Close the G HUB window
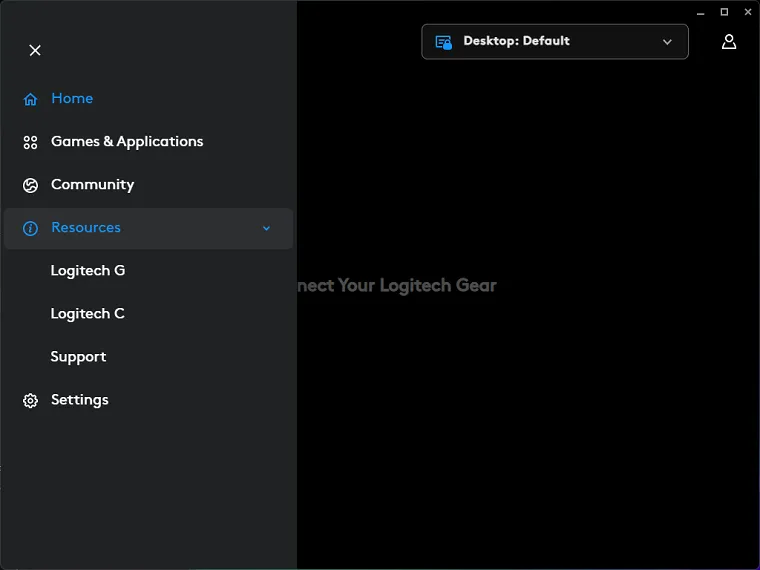The height and width of the screenshot is (570, 760). 748,12
